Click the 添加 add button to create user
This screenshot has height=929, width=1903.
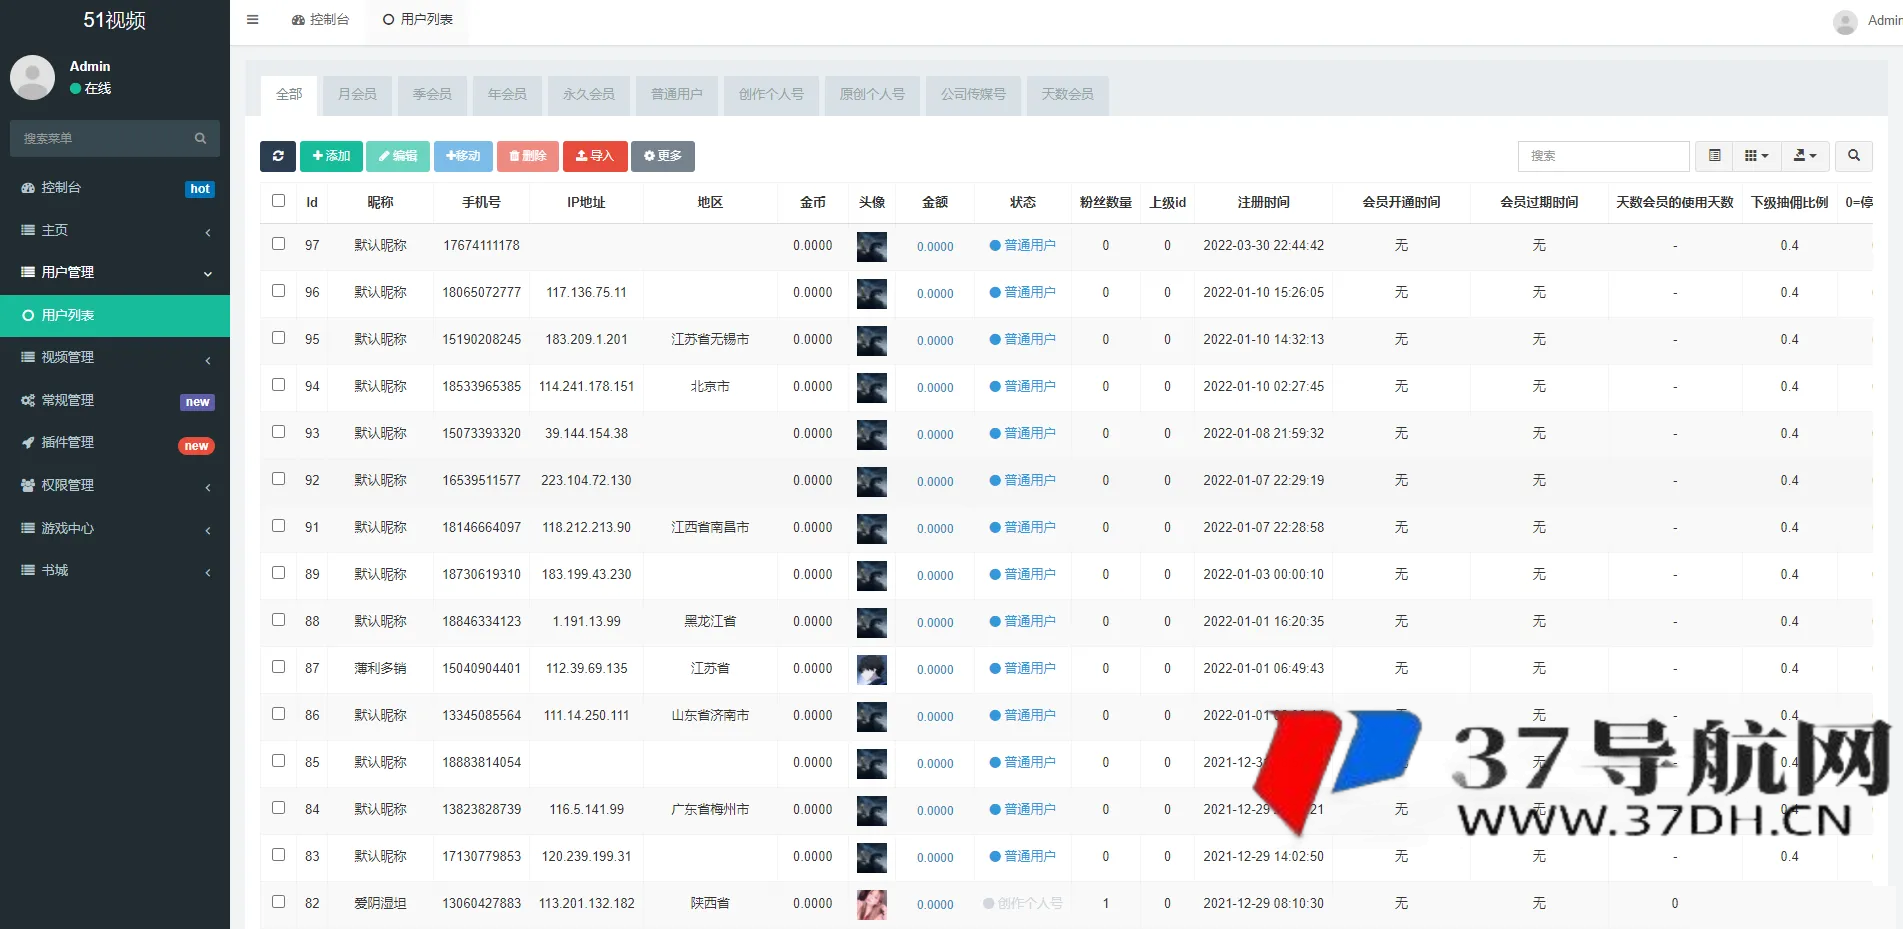tap(331, 156)
